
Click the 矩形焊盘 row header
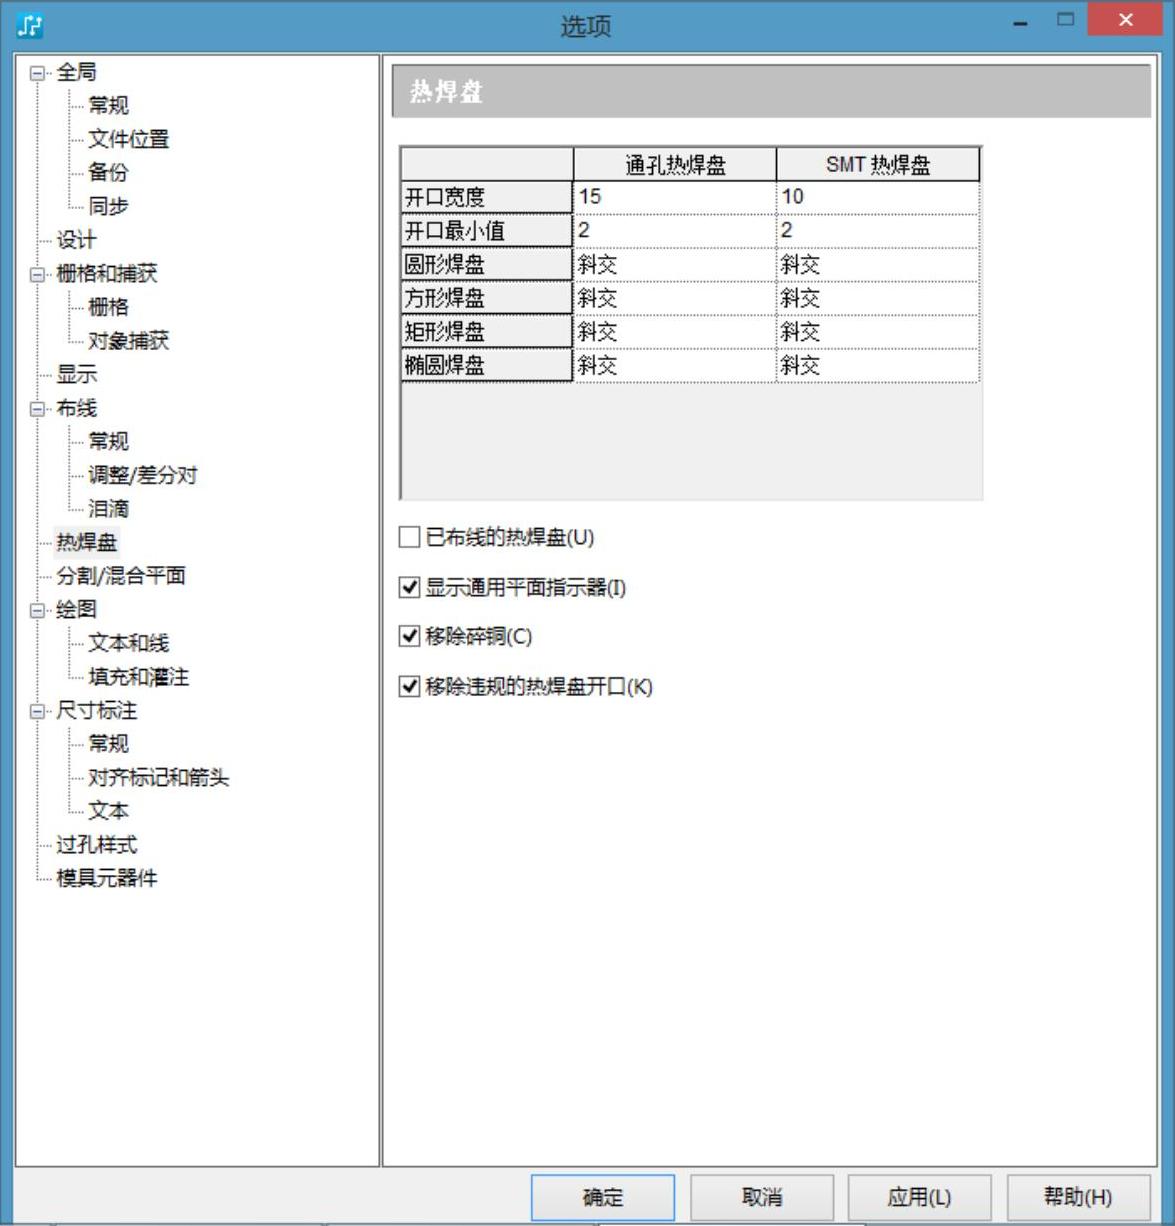pyautogui.click(x=487, y=332)
